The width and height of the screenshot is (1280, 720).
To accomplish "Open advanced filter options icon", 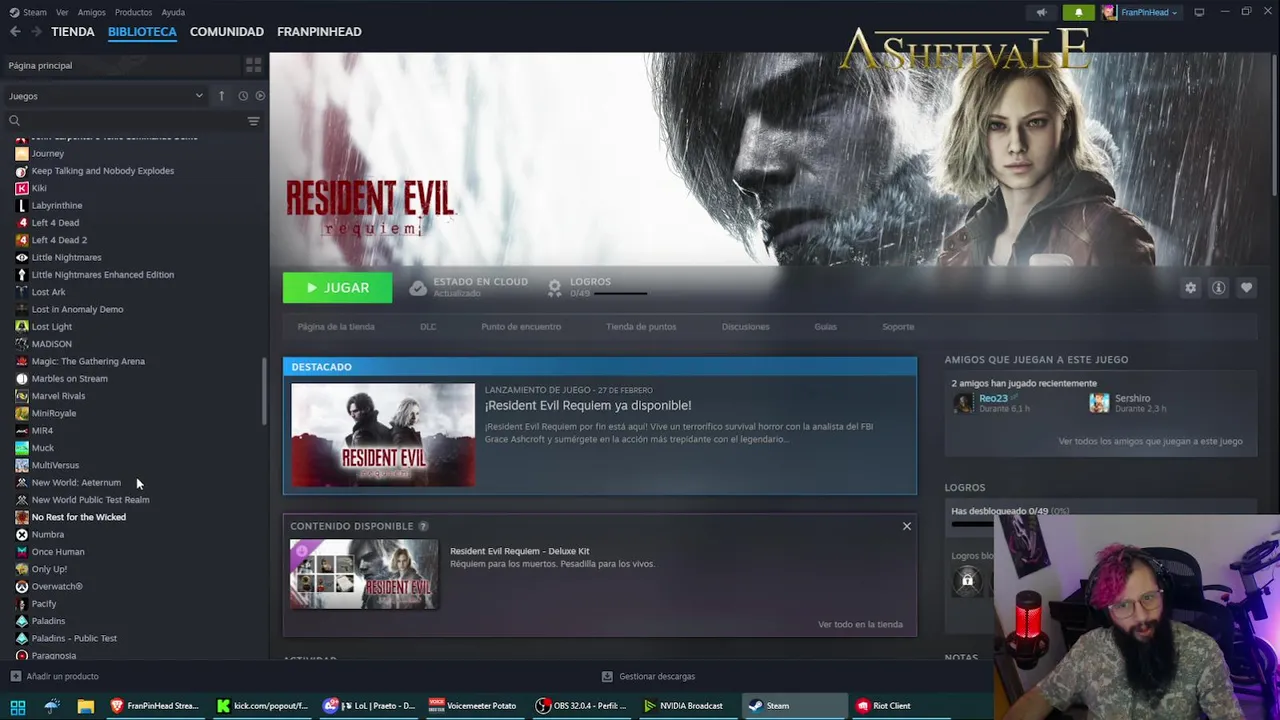I will (x=253, y=121).
